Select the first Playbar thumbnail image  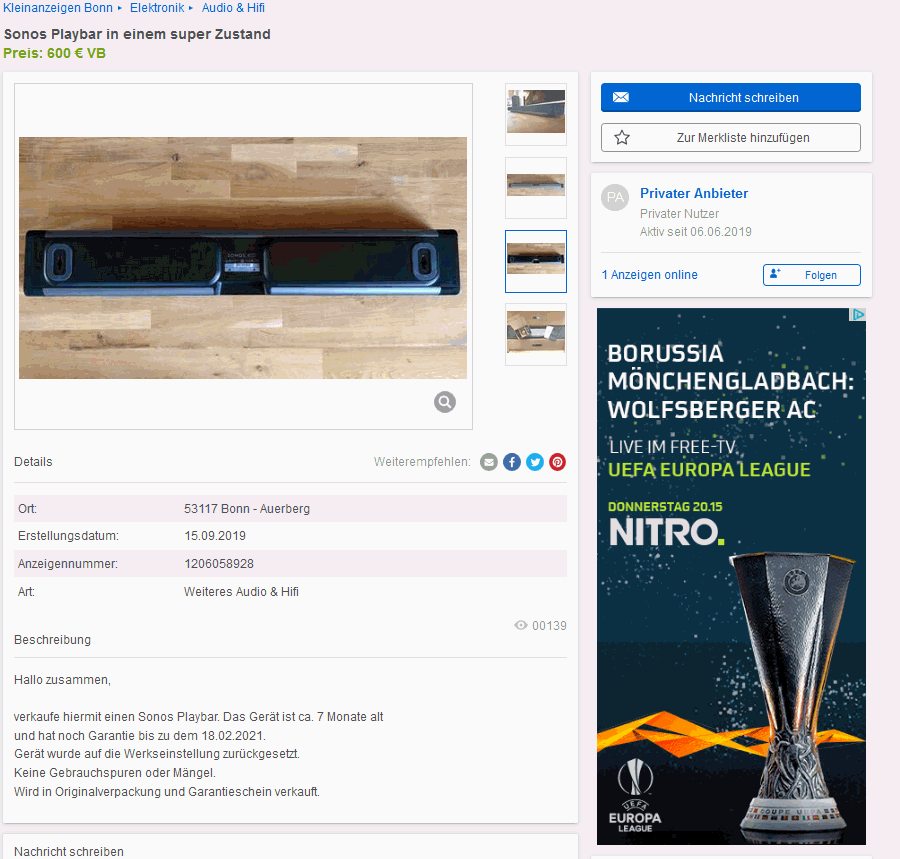point(536,114)
